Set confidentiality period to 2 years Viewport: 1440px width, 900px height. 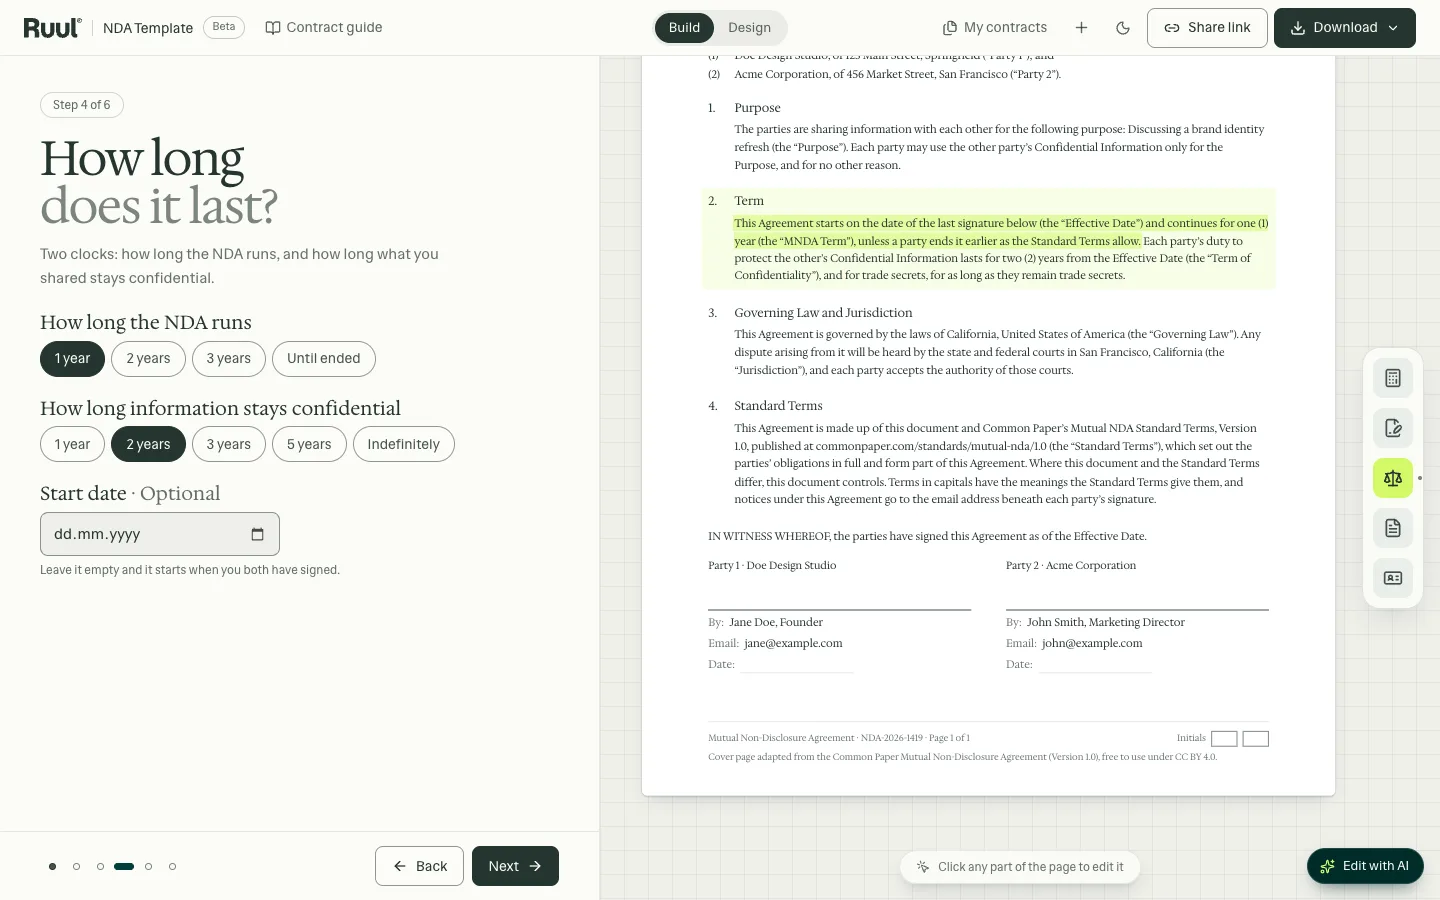(148, 445)
